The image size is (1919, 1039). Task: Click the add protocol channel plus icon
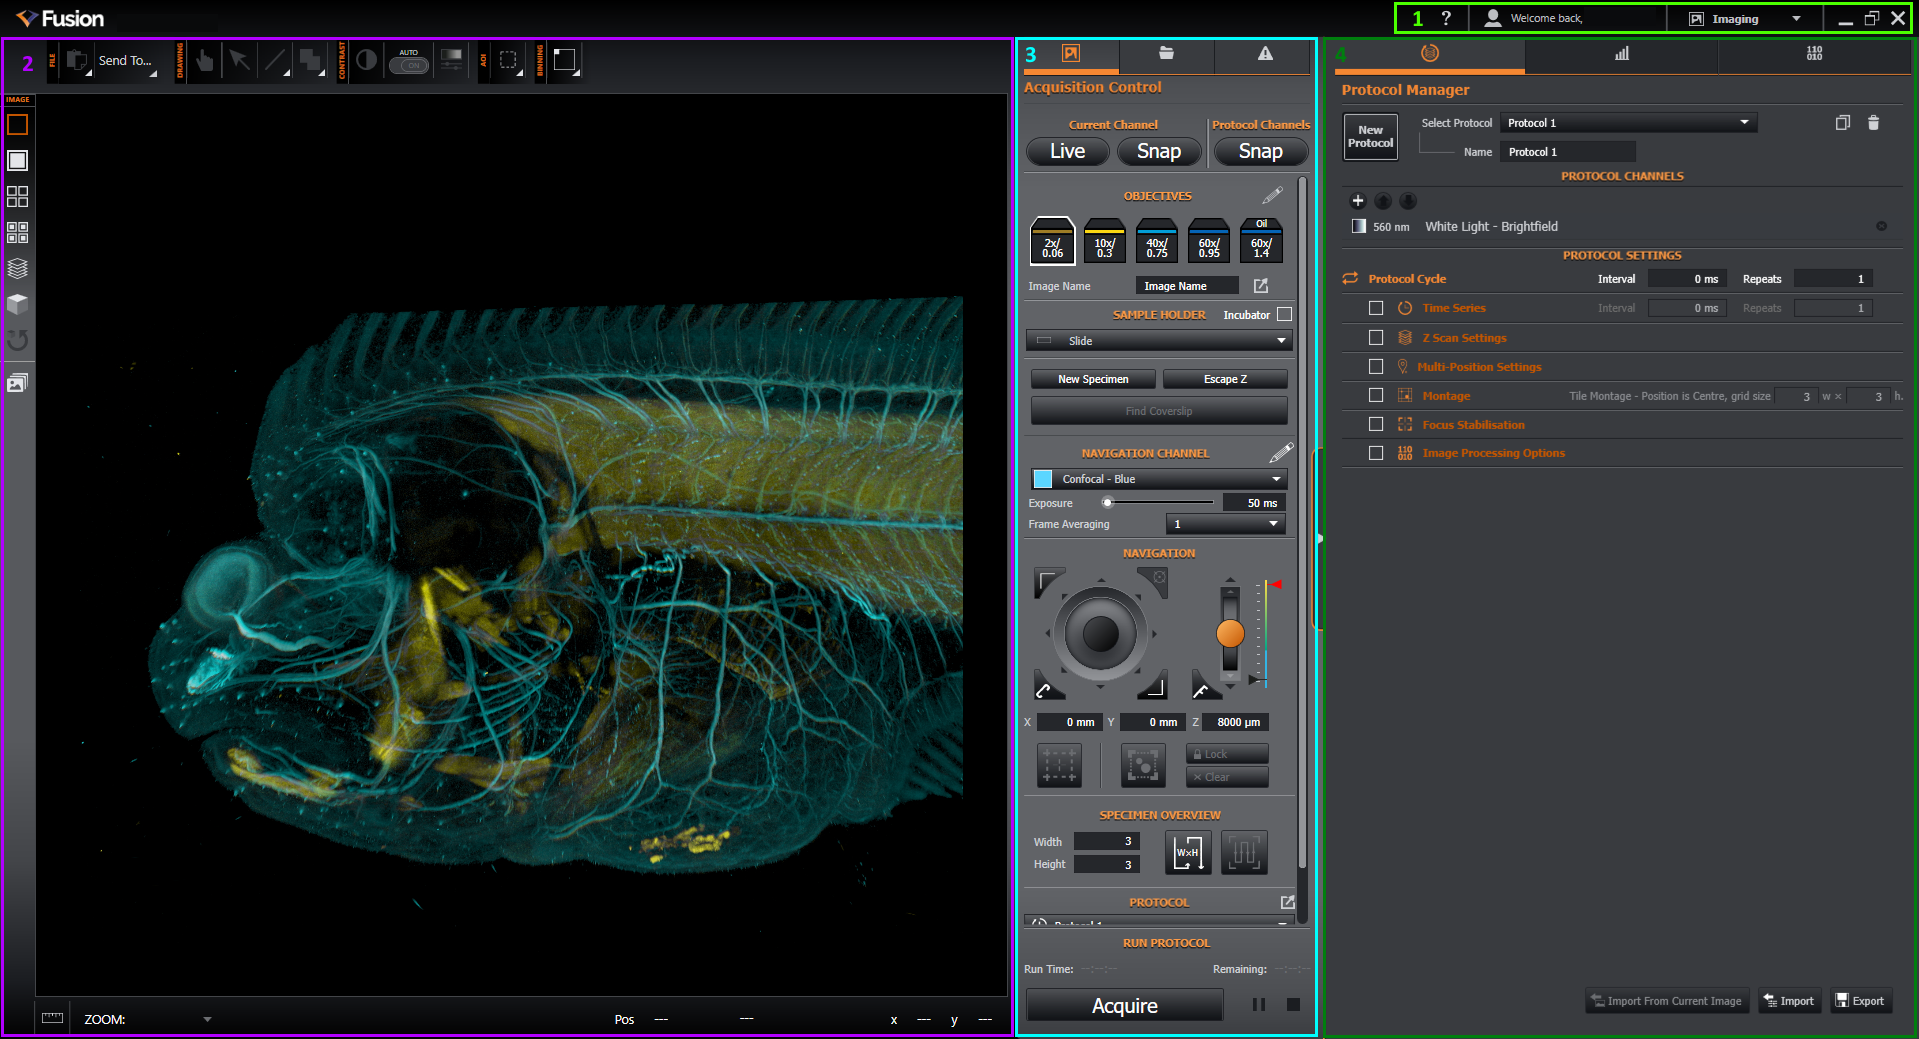pos(1357,201)
